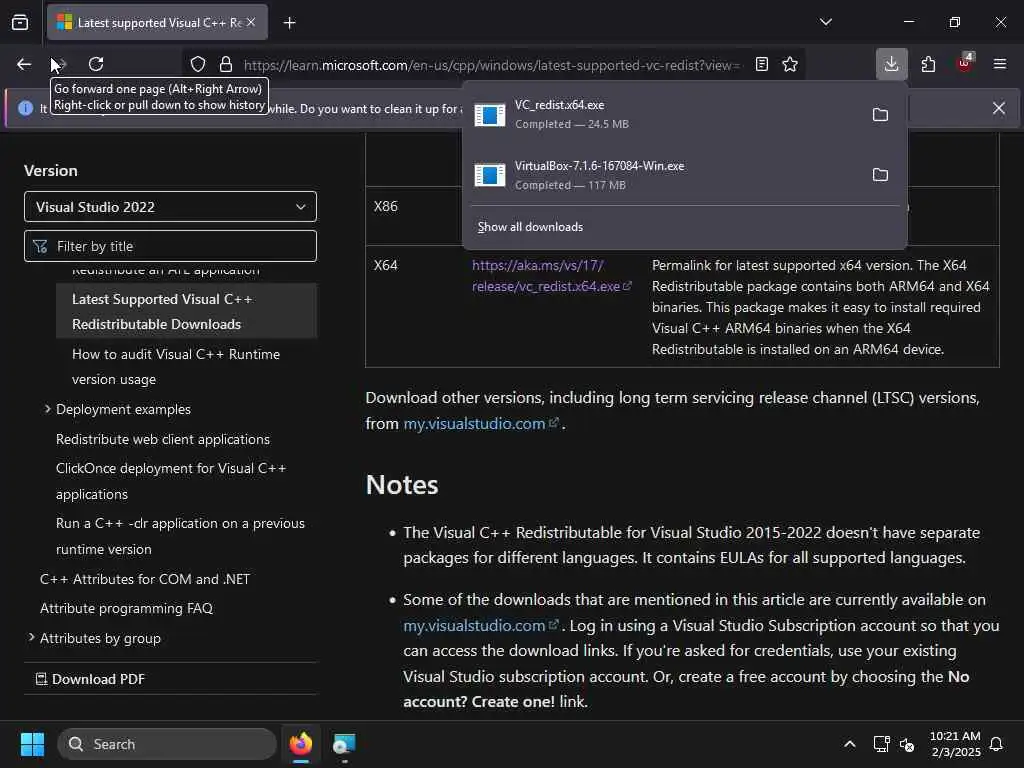Open Firefox application hamburger menu

pyautogui.click(x=1000, y=64)
